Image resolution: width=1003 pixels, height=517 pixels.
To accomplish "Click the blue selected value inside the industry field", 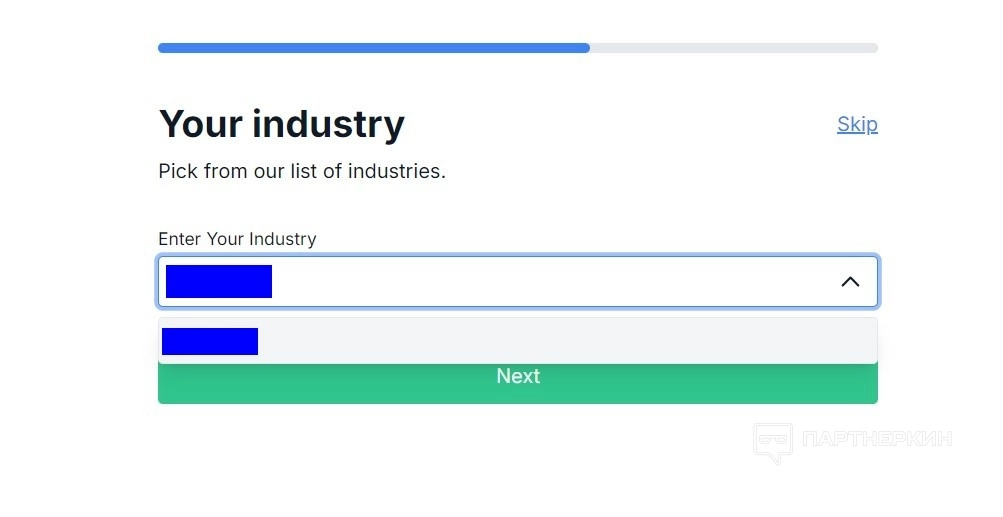I will (219, 282).
